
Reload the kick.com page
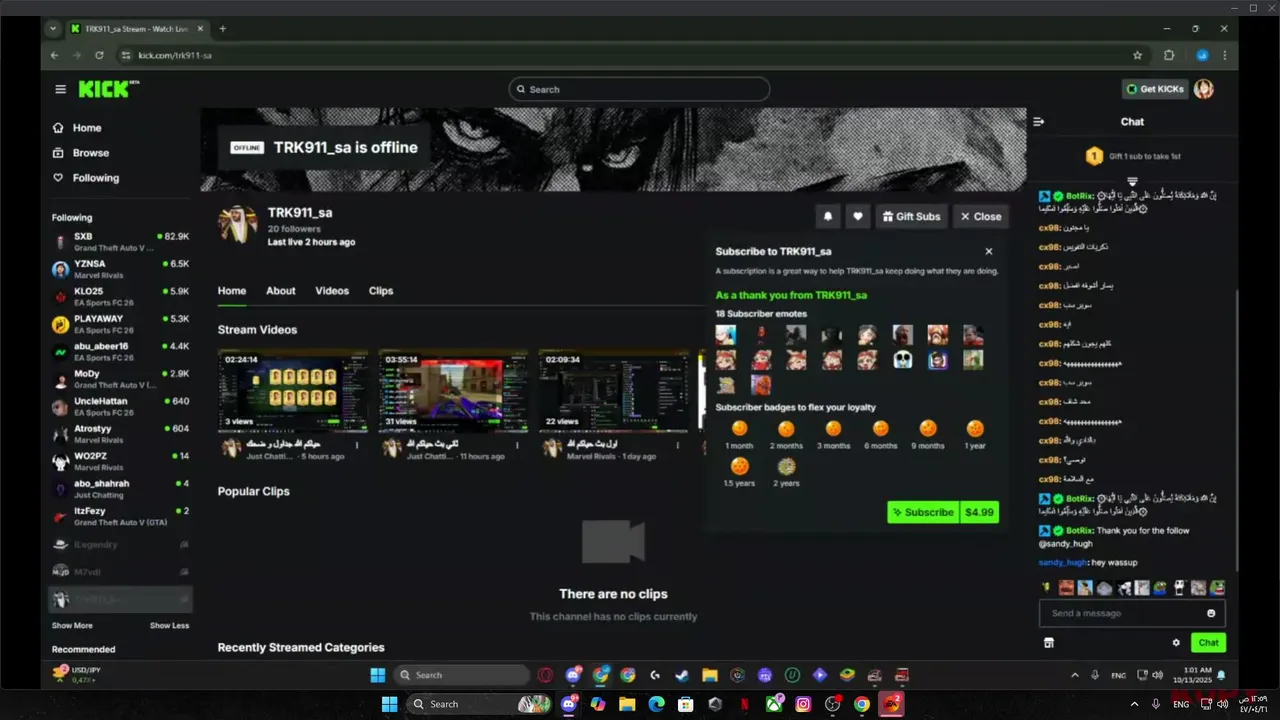[99, 55]
